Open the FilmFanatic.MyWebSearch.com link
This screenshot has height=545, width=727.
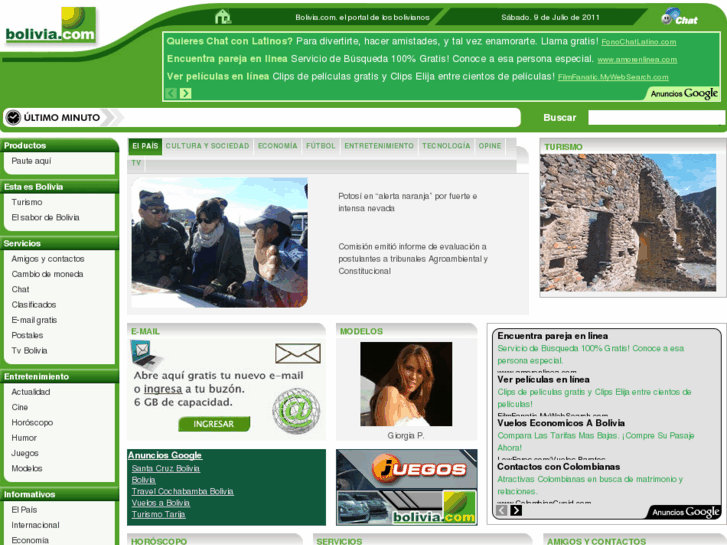point(613,77)
